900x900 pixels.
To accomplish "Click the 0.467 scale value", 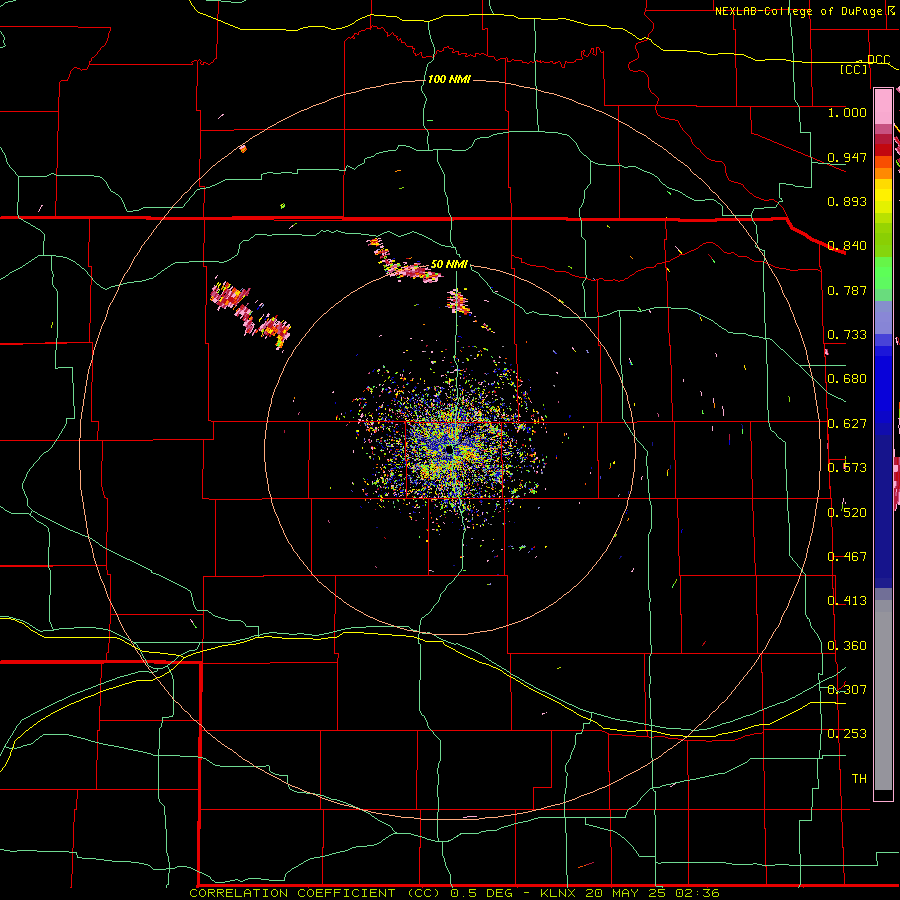I will [847, 557].
